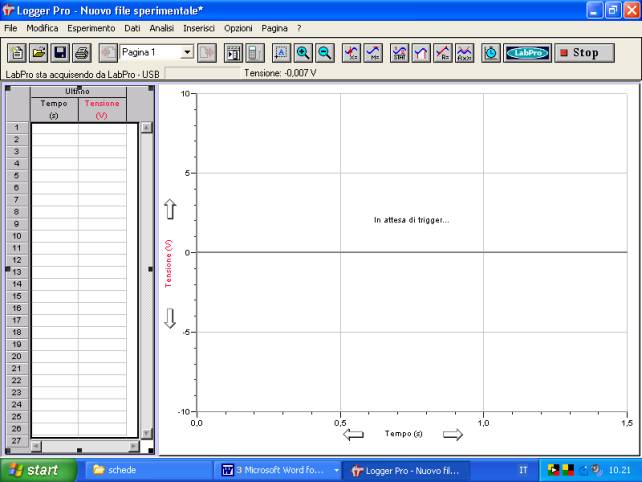The height and width of the screenshot is (482, 642).
Task: Open the Windows Start menu
Action: click(38, 469)
